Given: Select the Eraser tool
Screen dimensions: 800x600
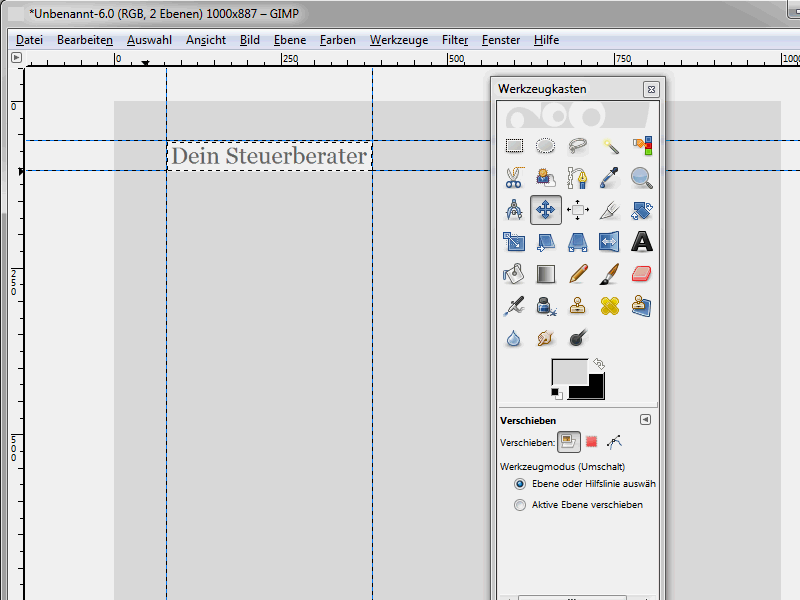Looking at the screenshot, I should tap(642, 274).
